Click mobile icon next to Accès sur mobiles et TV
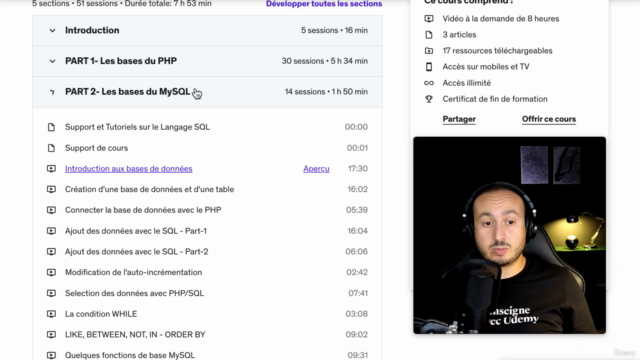This screenshot has width=640, height=360. [x=429, y=67]
